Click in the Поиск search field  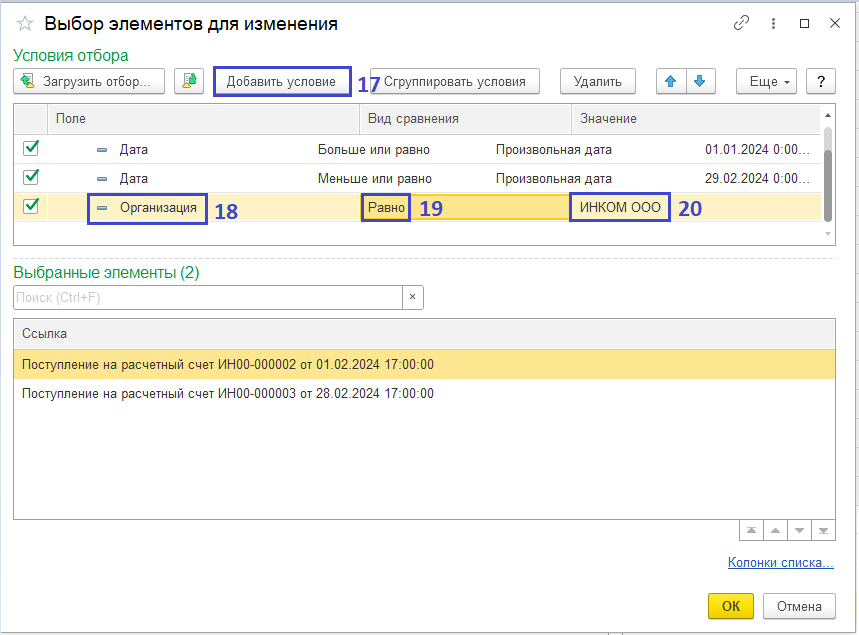[x=207, y=297]
